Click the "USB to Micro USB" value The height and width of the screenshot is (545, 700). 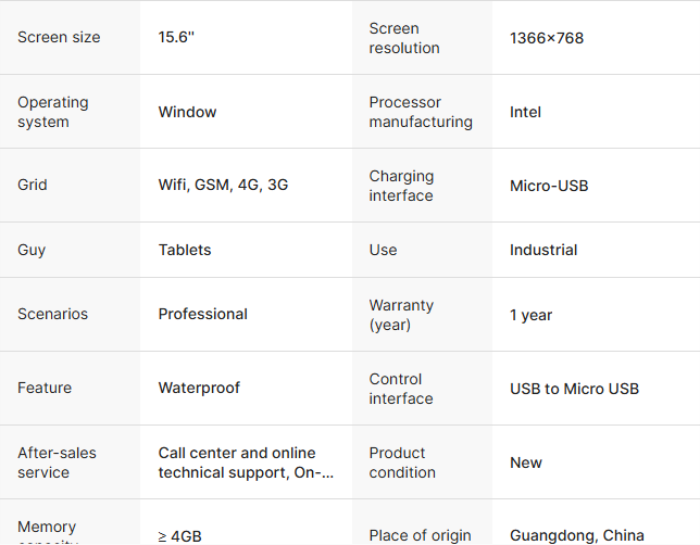tap(574, 389)
